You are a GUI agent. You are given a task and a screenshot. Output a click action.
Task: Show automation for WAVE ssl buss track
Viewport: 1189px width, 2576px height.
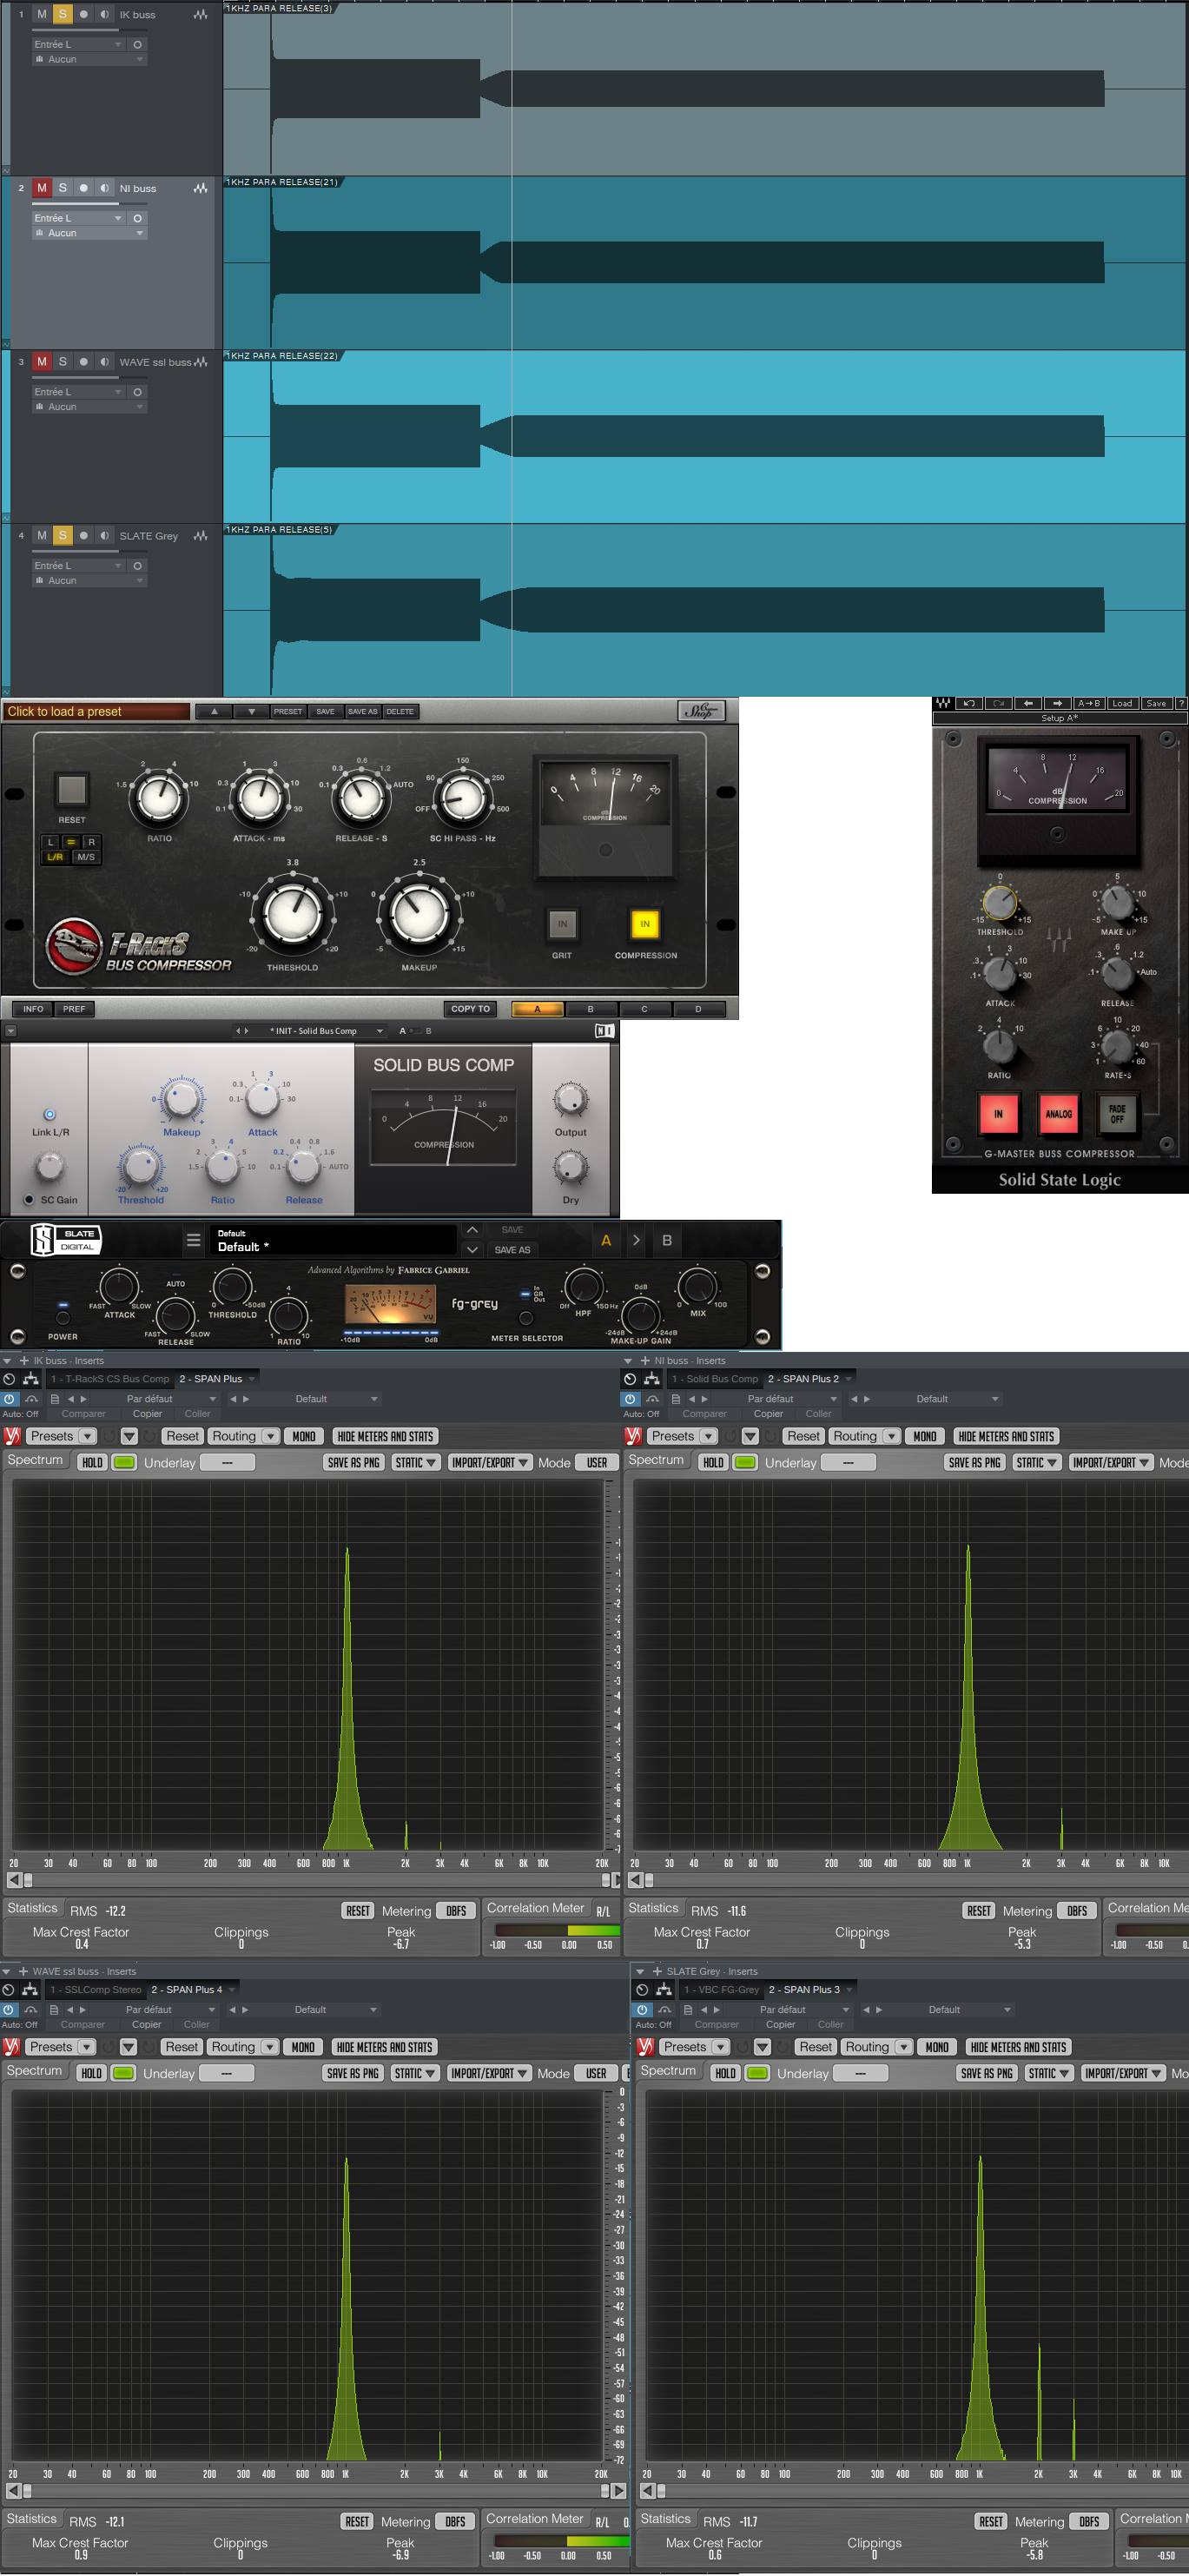click(x=6, y=518)
